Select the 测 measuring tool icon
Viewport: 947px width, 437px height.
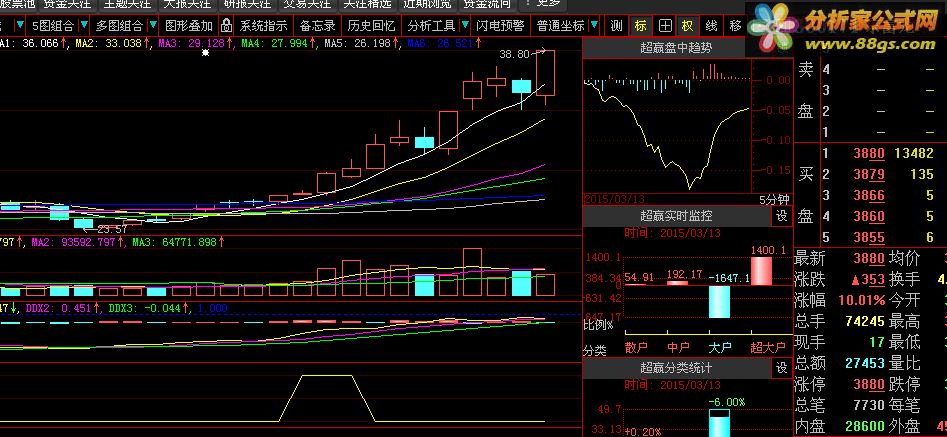(616, 26)
